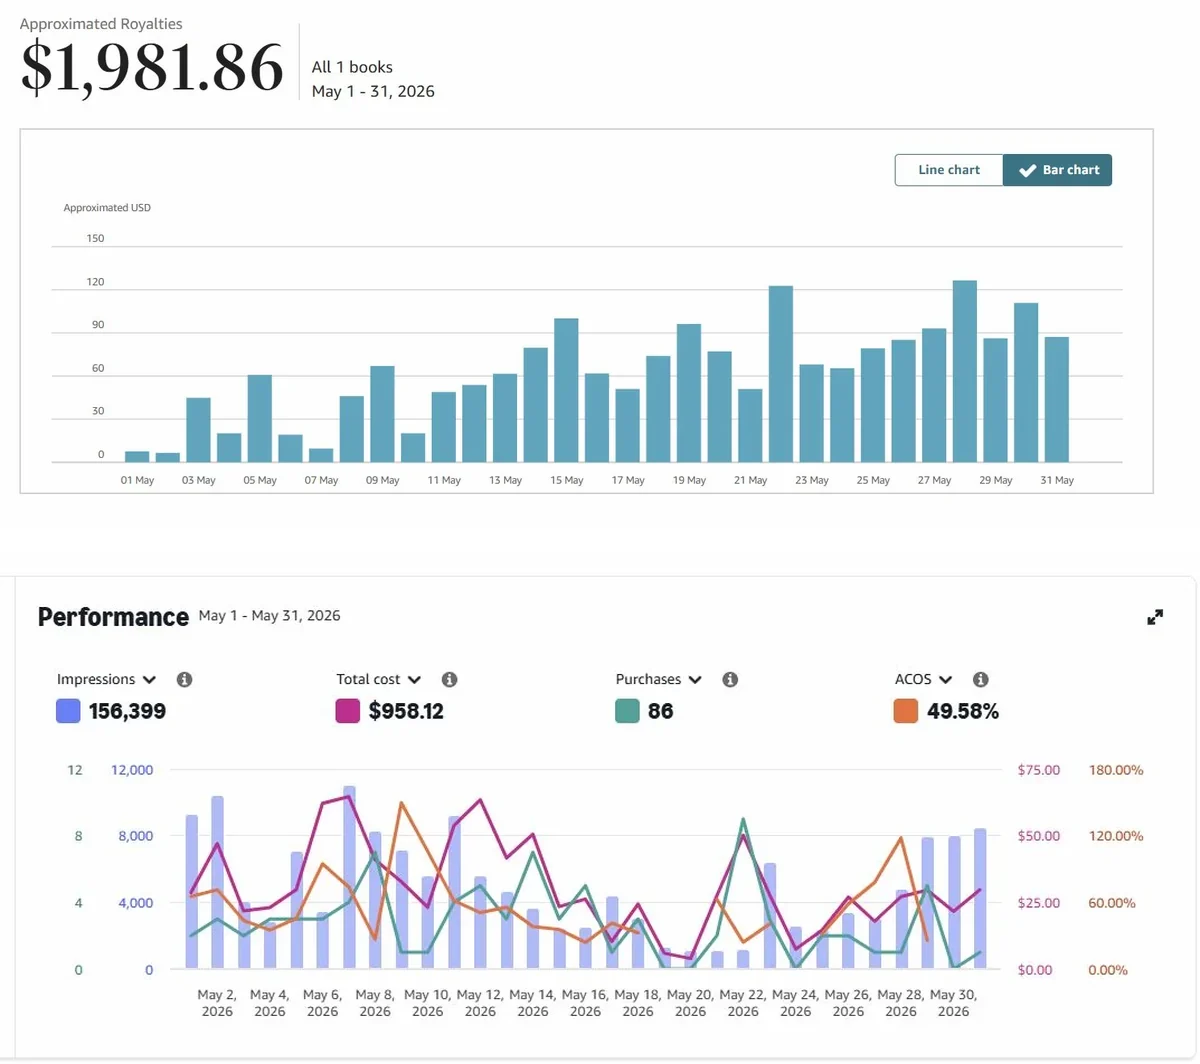This screenshot has height=1064, width=1200.
Task: Click the All 1 books label
Action: [x=352, y=67]
